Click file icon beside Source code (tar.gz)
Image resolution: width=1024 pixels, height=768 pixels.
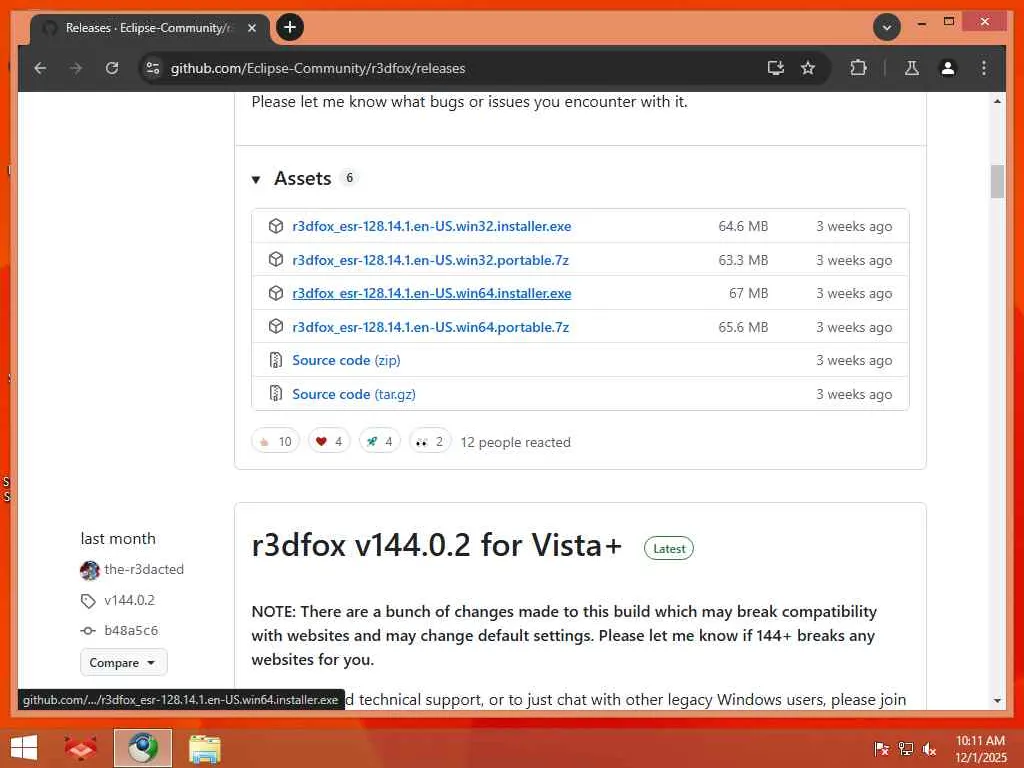point(276,394)
